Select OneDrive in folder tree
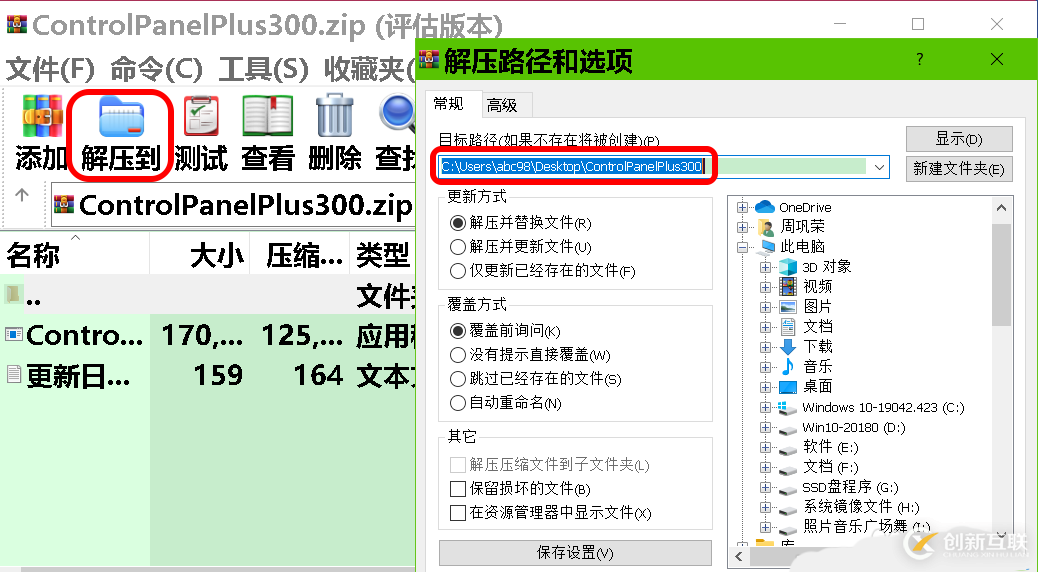This screenshot has height=572, width=1038. tap(805, 207)
